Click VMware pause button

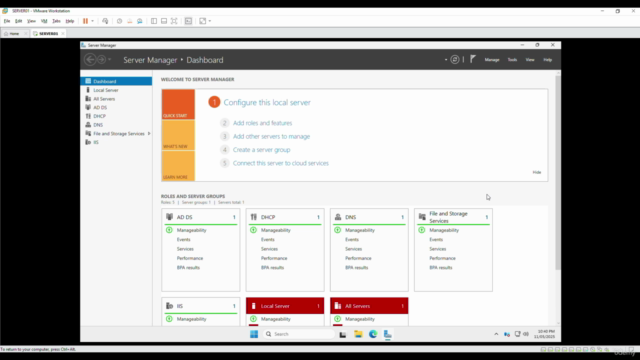pos(85,21)
